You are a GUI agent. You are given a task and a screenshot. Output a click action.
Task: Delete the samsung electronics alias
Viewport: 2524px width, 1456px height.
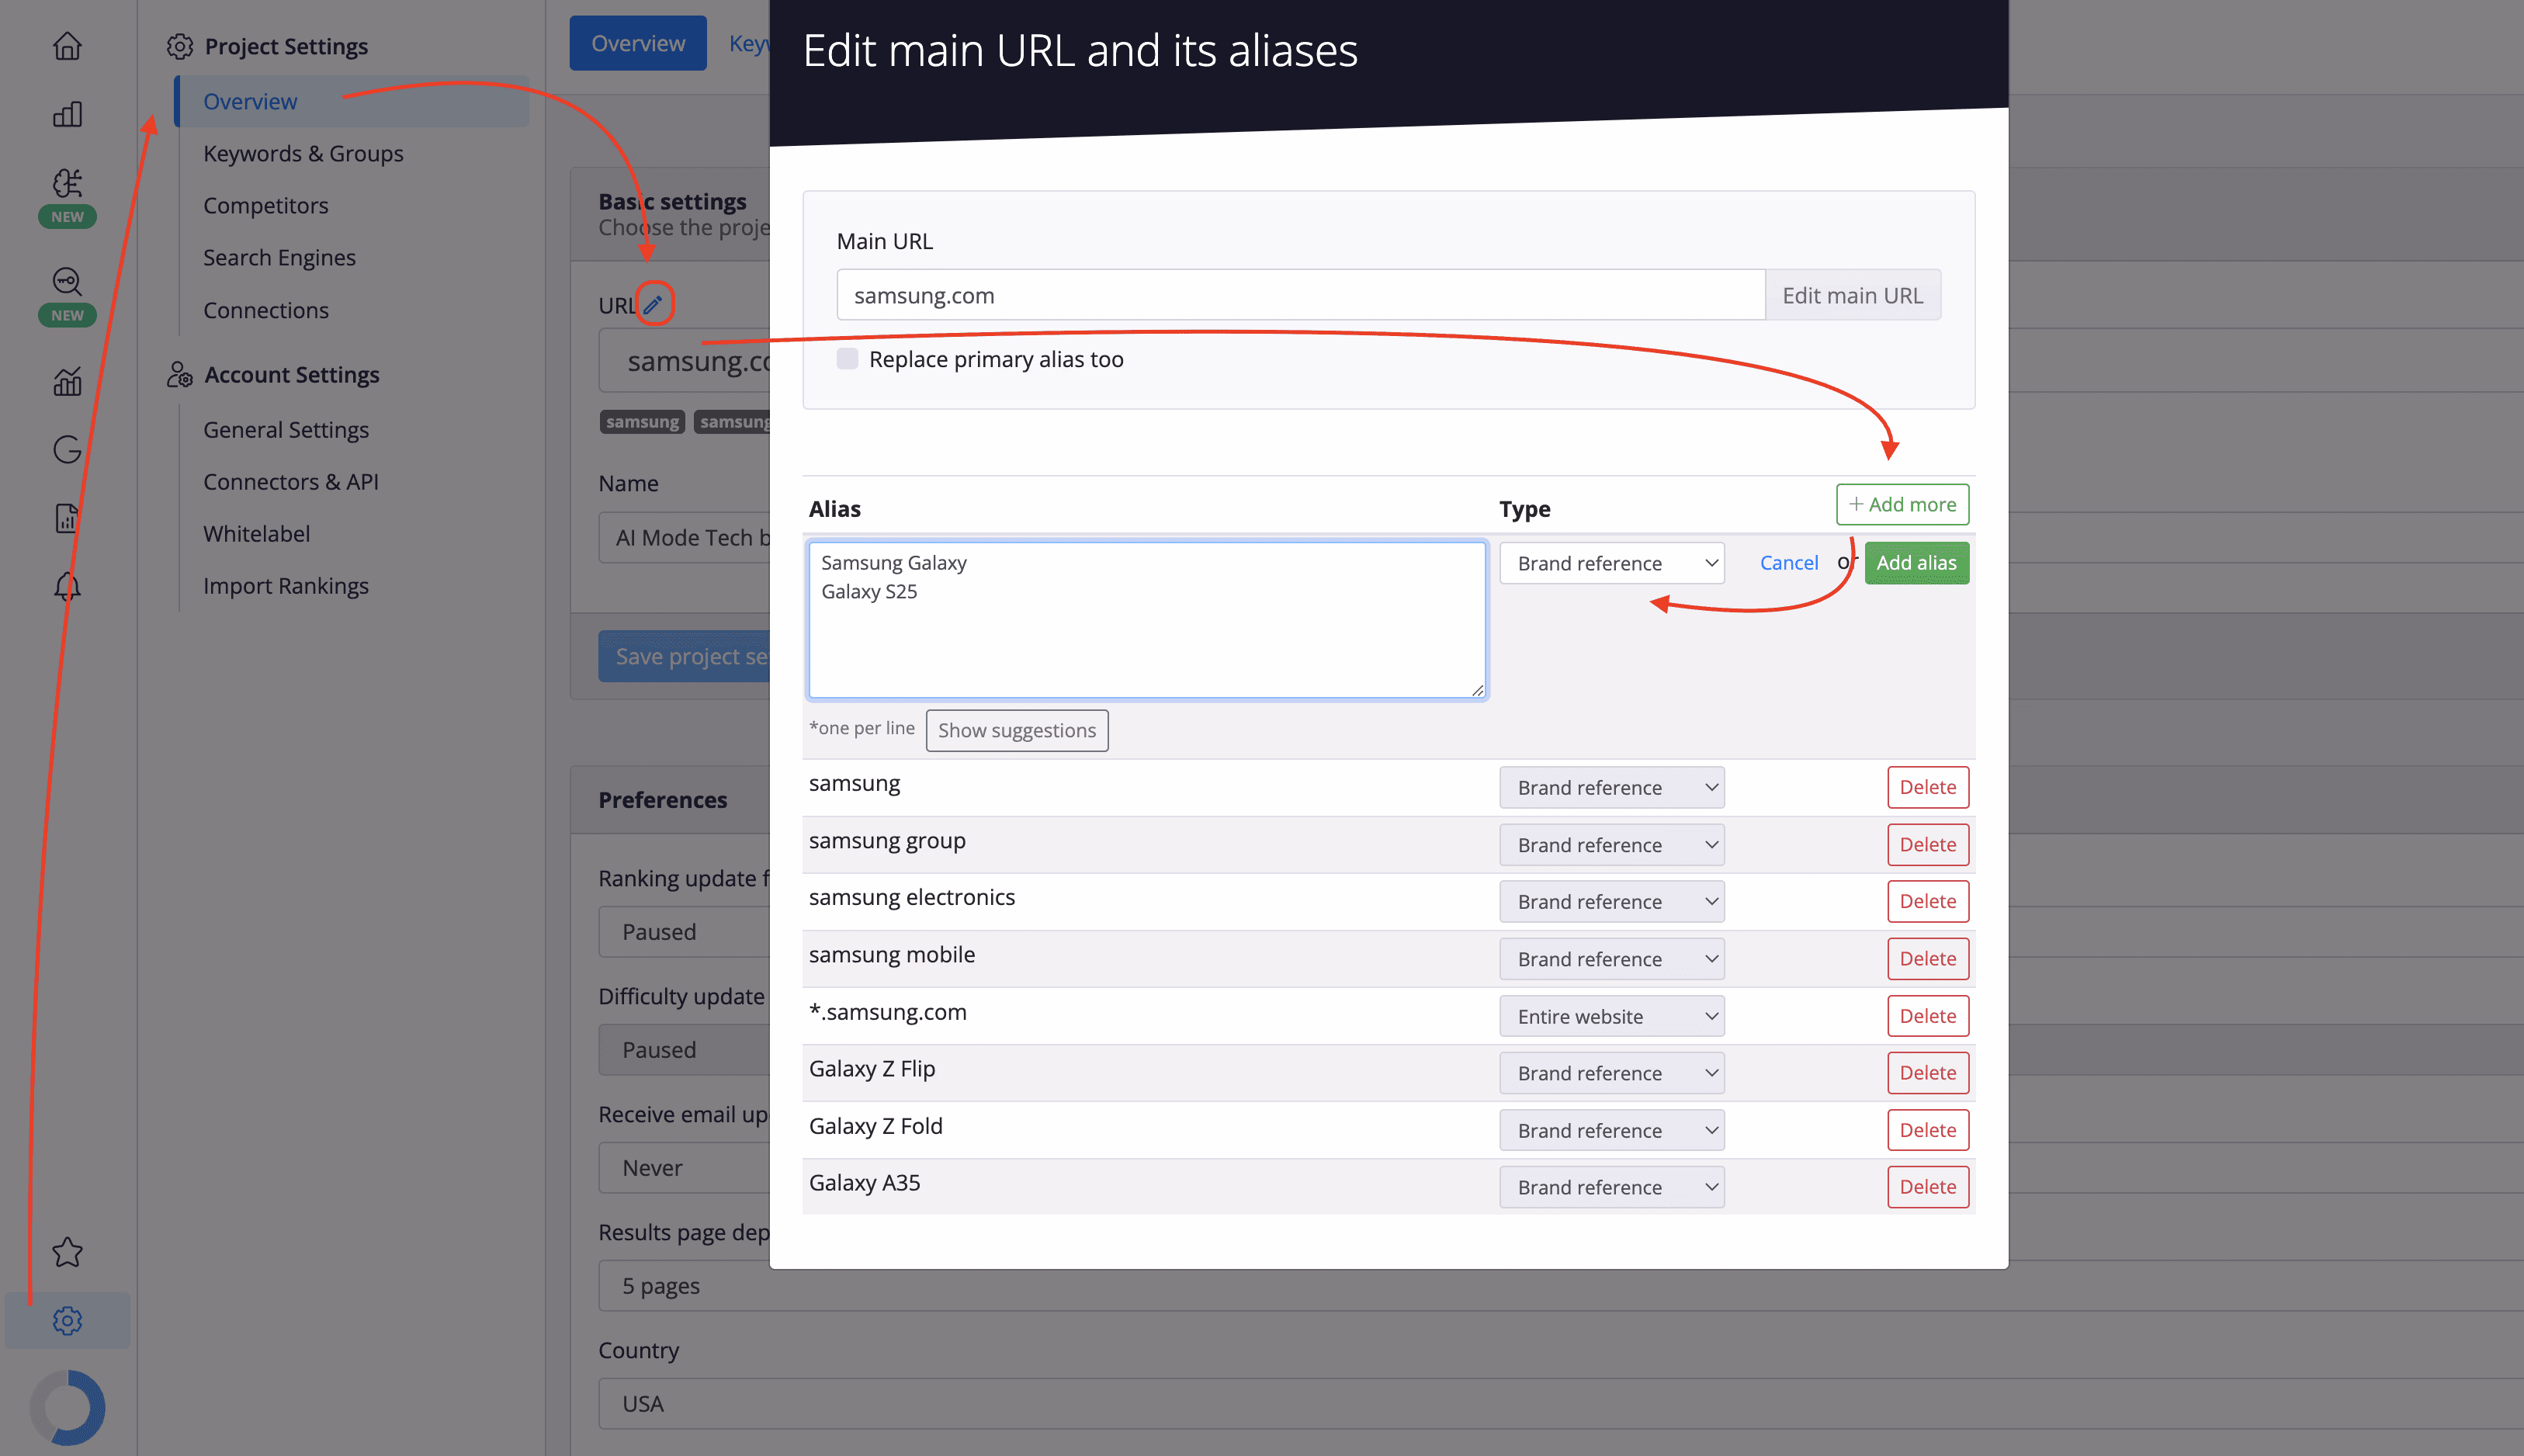(1928, 901)
